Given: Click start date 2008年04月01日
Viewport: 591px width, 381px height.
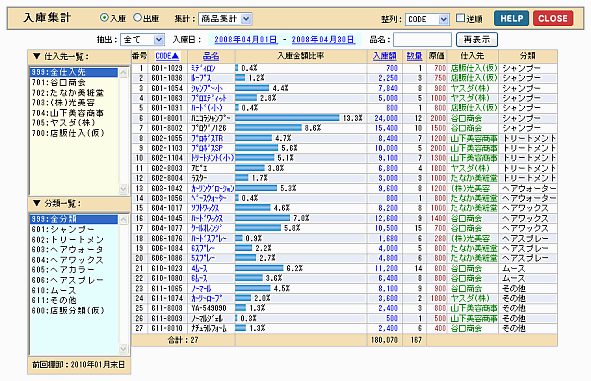Looking at the screenshot, I should pos(245,39).
